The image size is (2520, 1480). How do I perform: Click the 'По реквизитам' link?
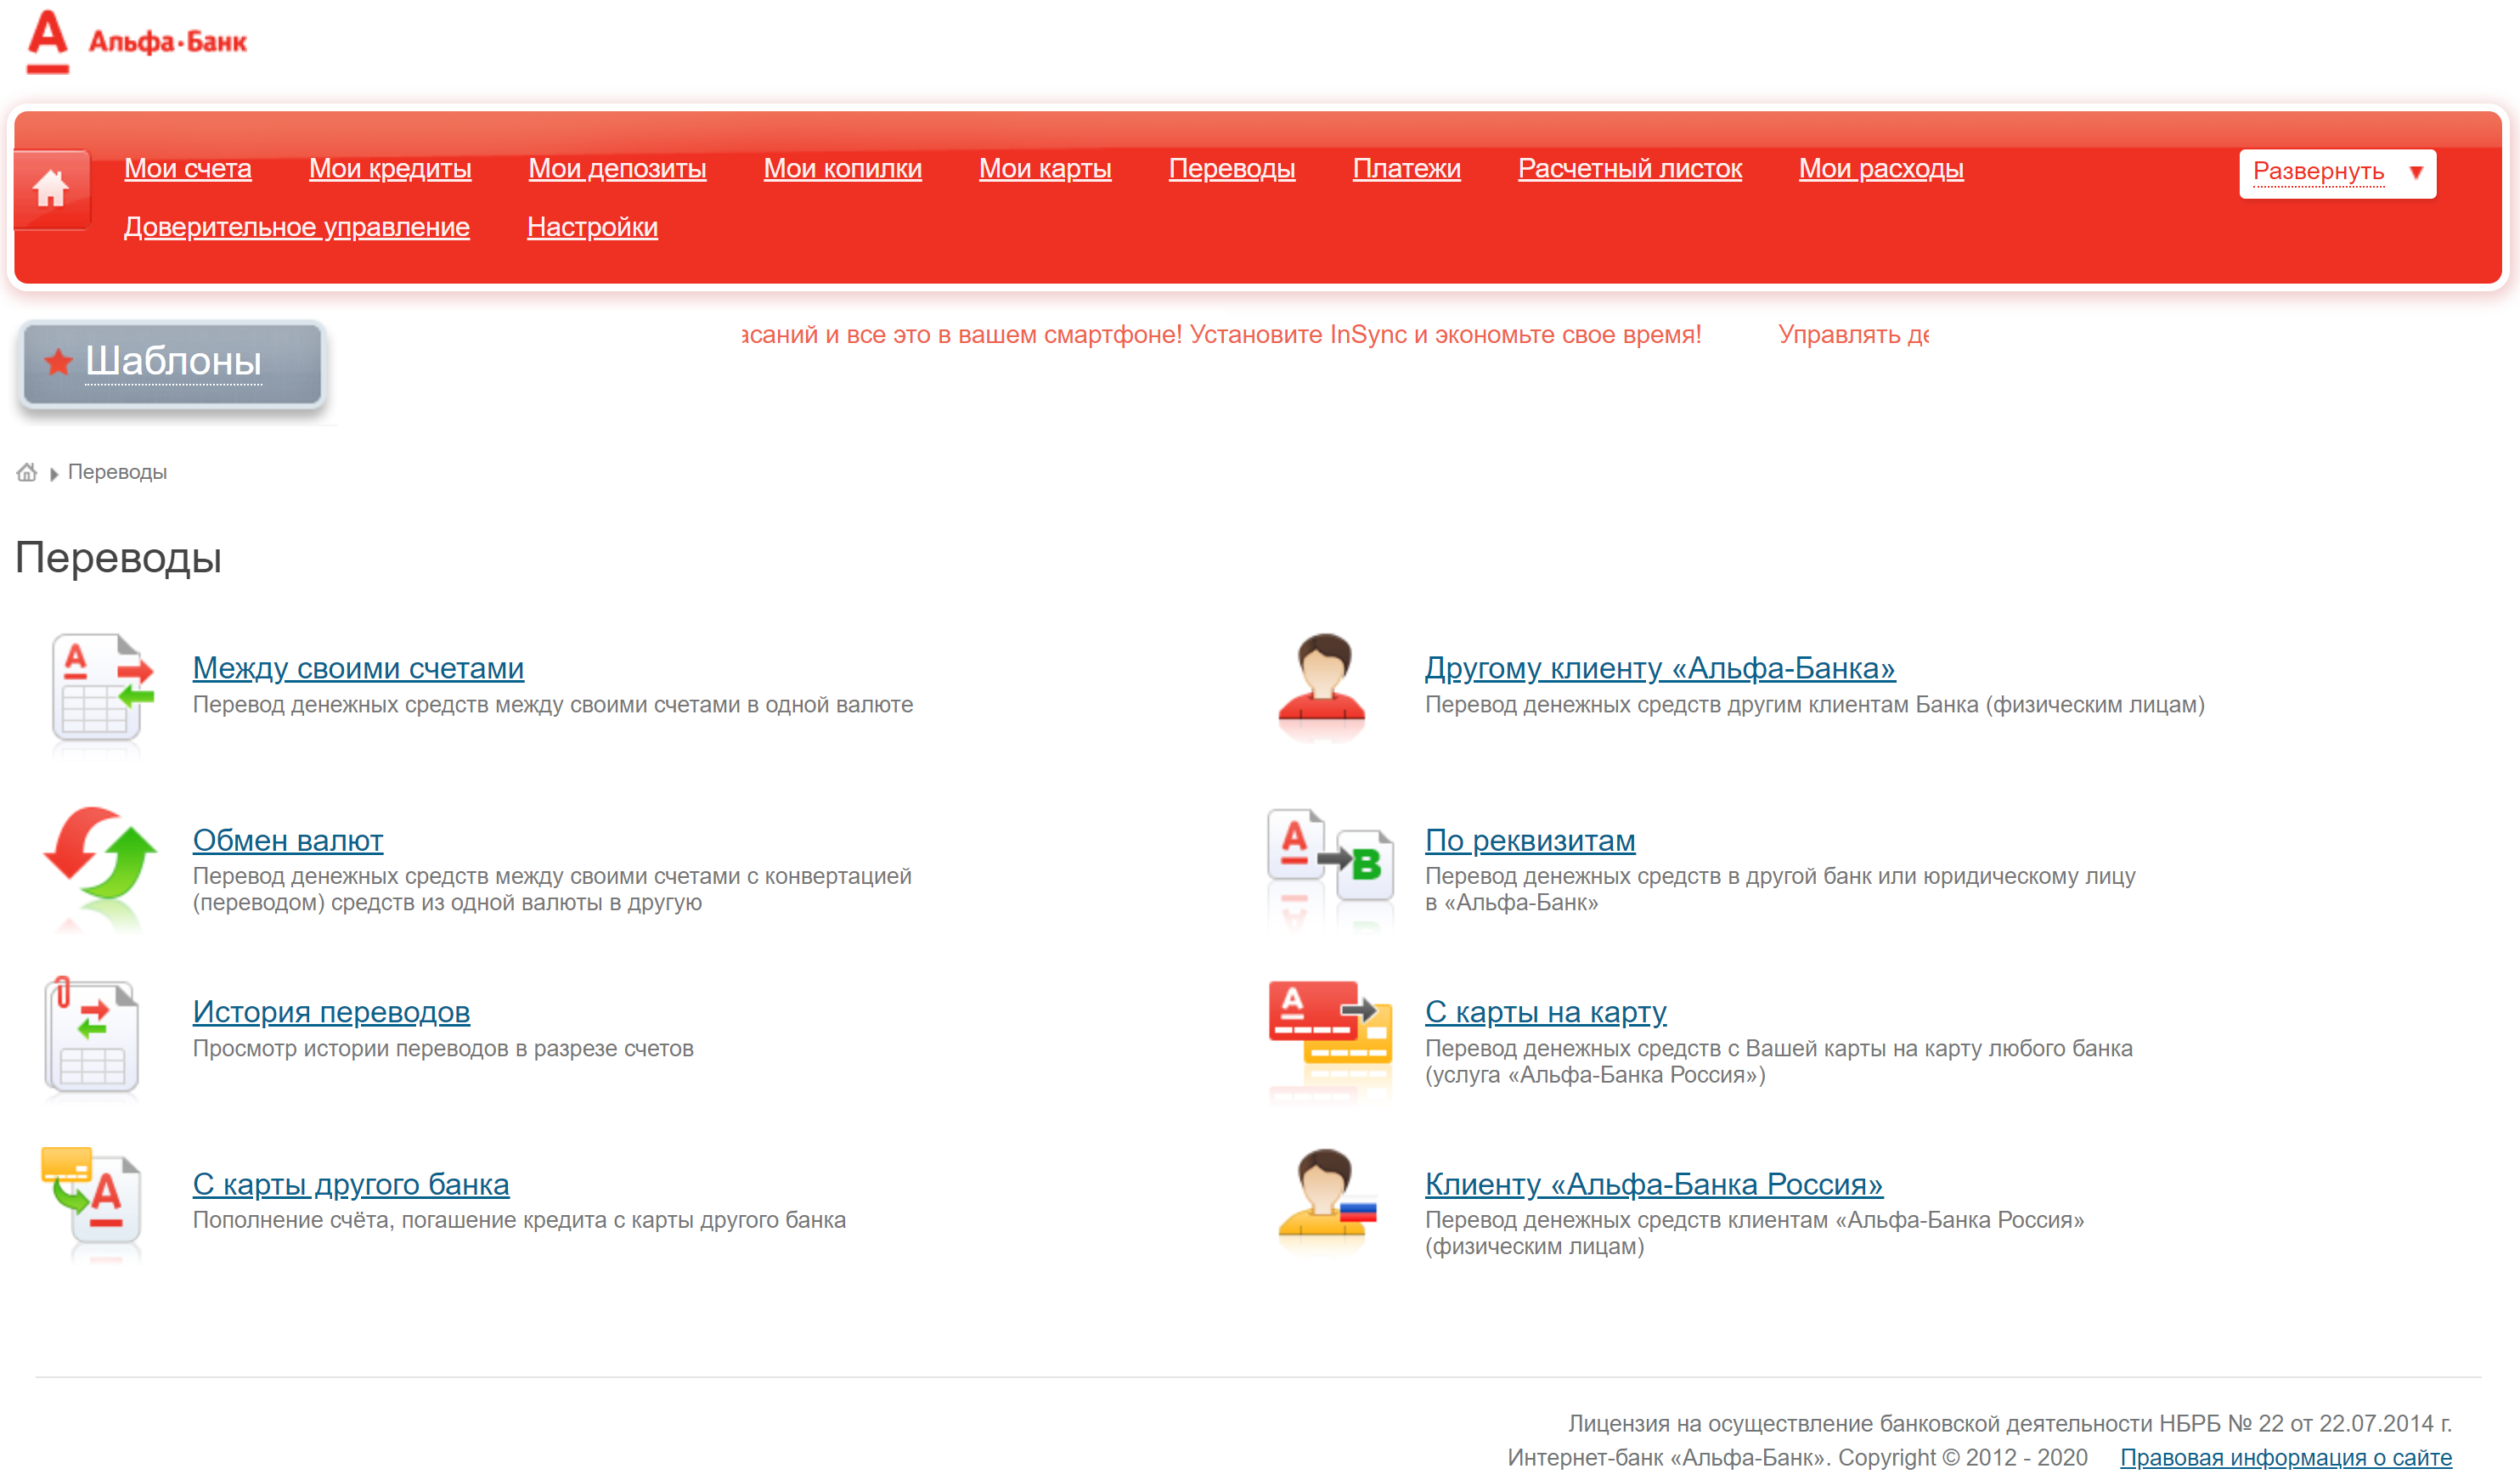1530,840
